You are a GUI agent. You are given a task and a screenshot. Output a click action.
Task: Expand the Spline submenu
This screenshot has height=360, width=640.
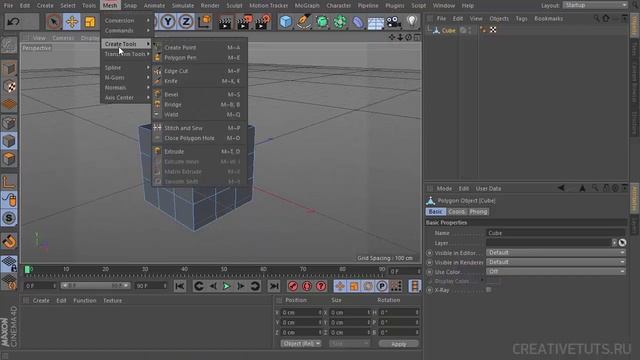(127, 67)
